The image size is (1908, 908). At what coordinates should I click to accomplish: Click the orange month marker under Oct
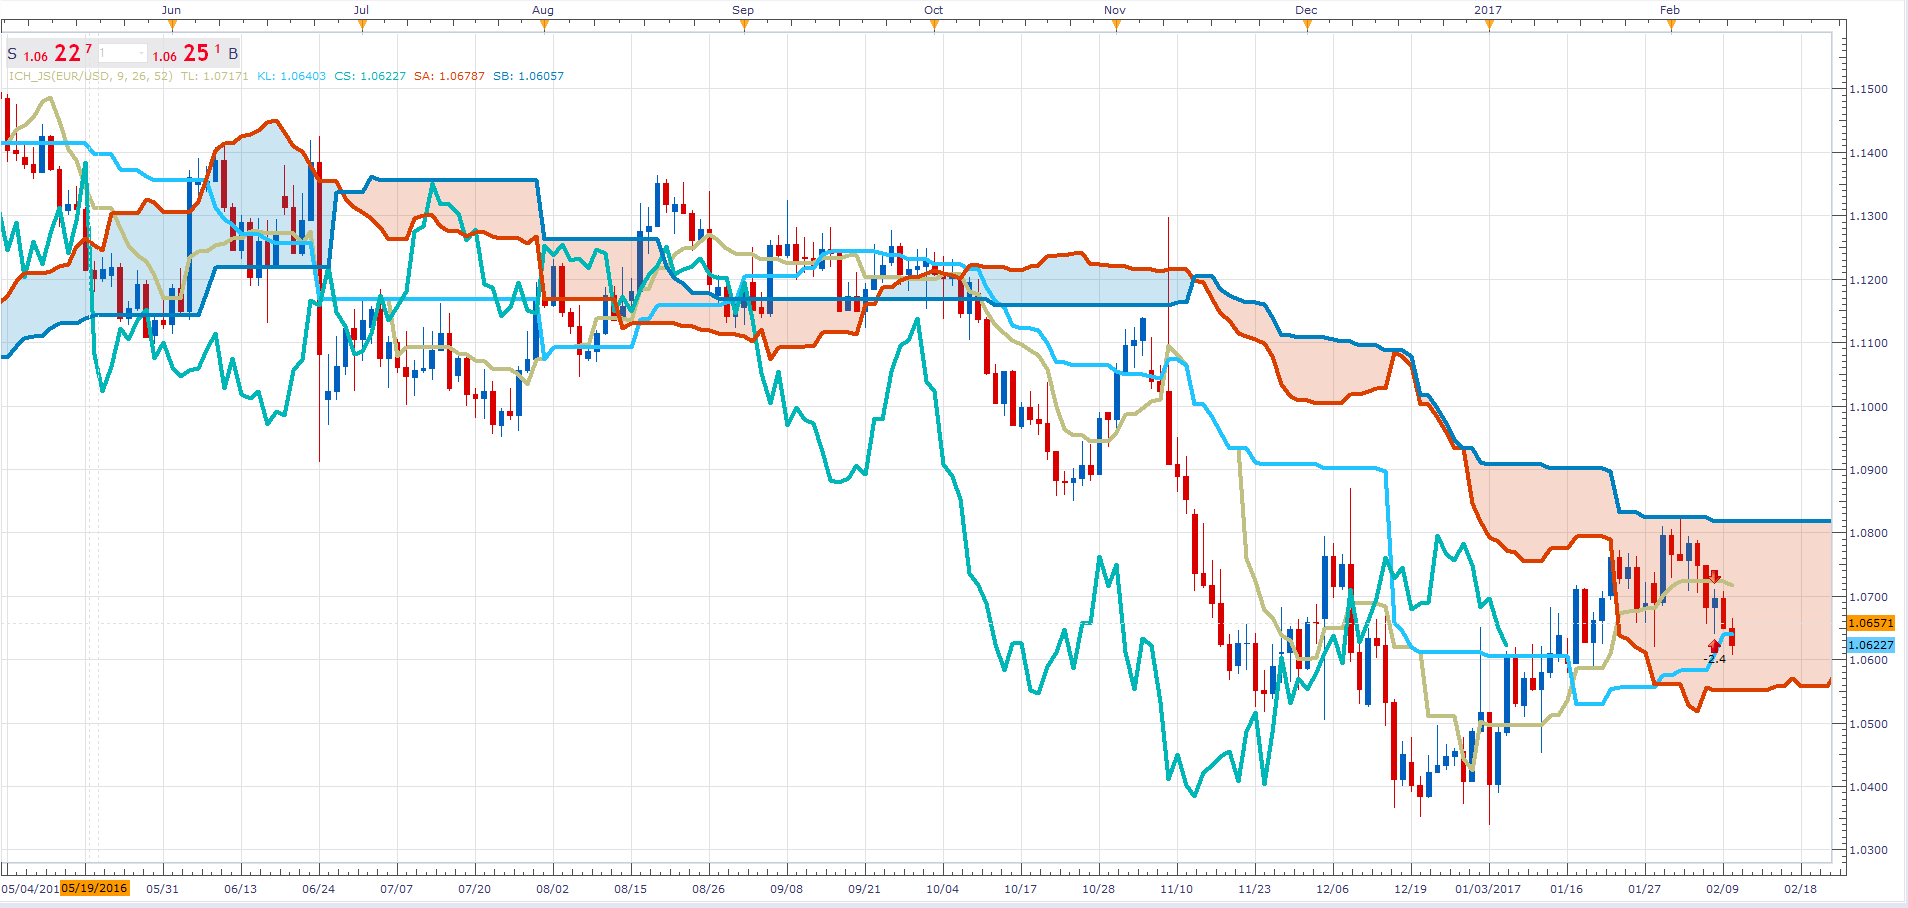pos(934,26)
